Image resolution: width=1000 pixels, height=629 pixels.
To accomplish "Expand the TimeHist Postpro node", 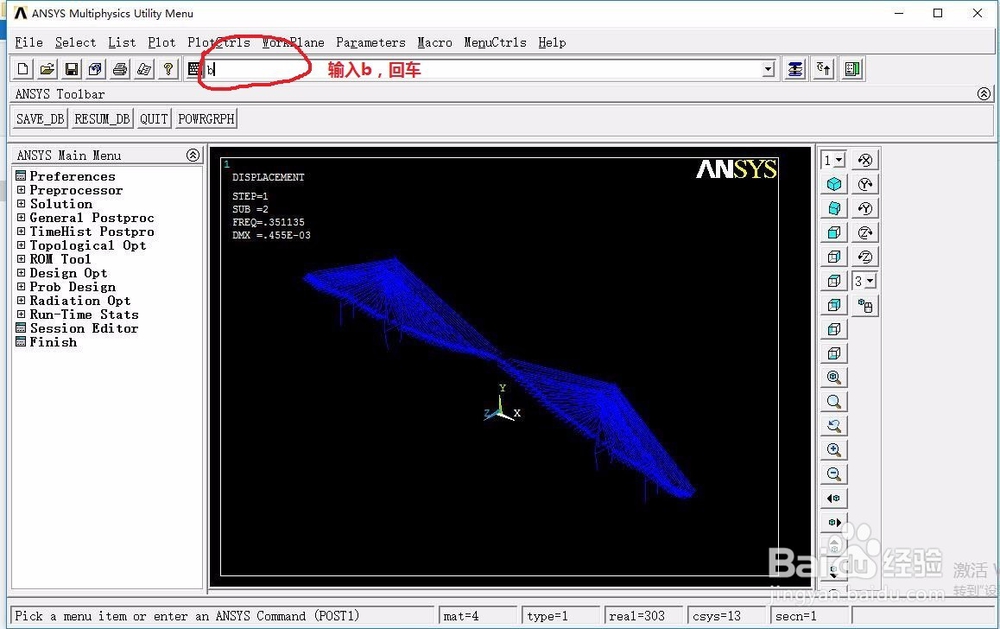I will (x=21, y=231).
